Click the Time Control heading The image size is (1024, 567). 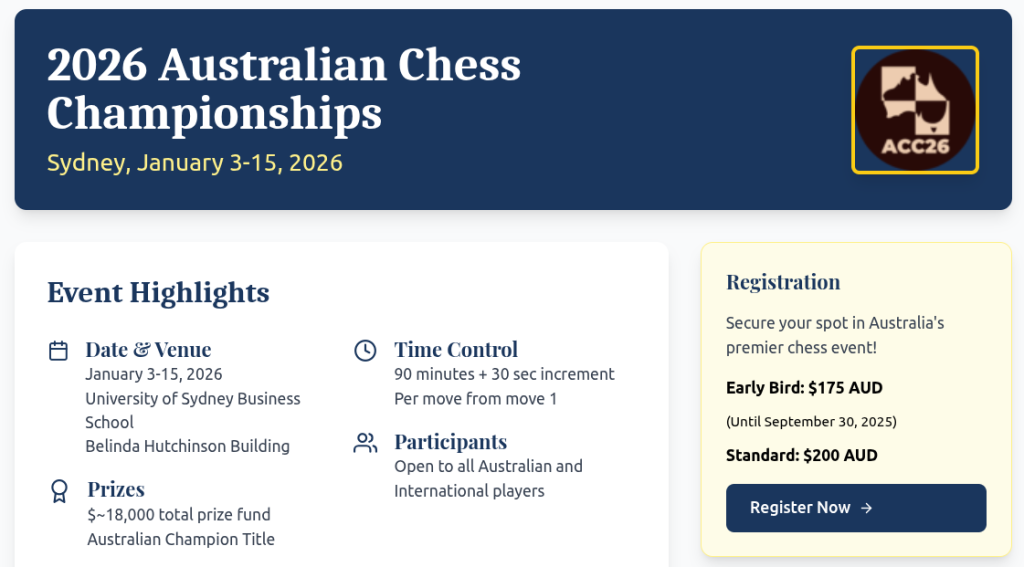coord(456,349)
